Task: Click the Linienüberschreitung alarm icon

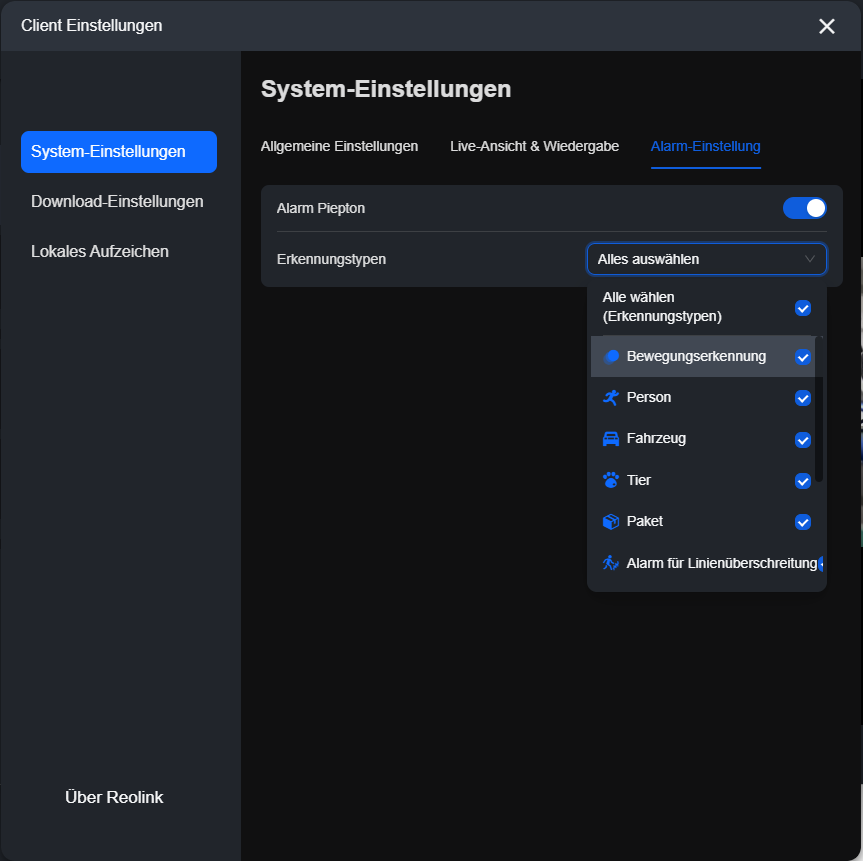Action: tap(611, 563)
